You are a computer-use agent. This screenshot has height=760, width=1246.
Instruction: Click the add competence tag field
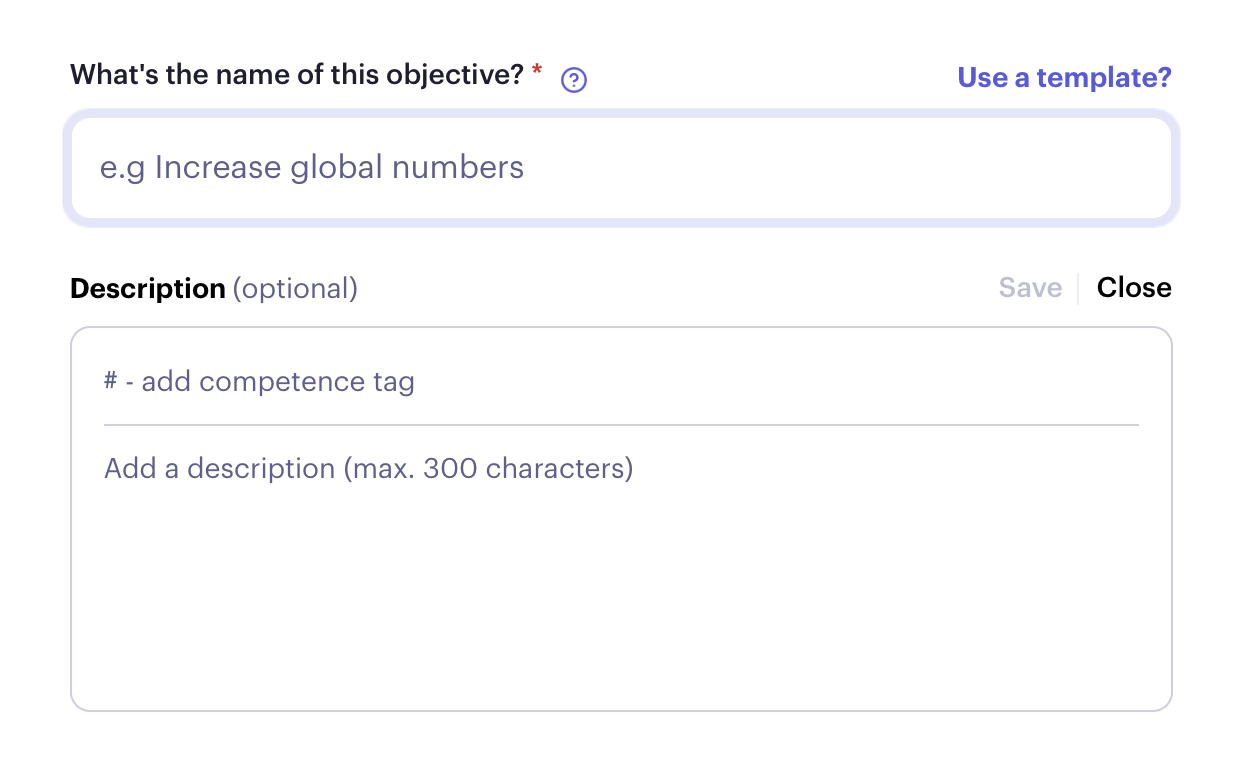point(621,381)
